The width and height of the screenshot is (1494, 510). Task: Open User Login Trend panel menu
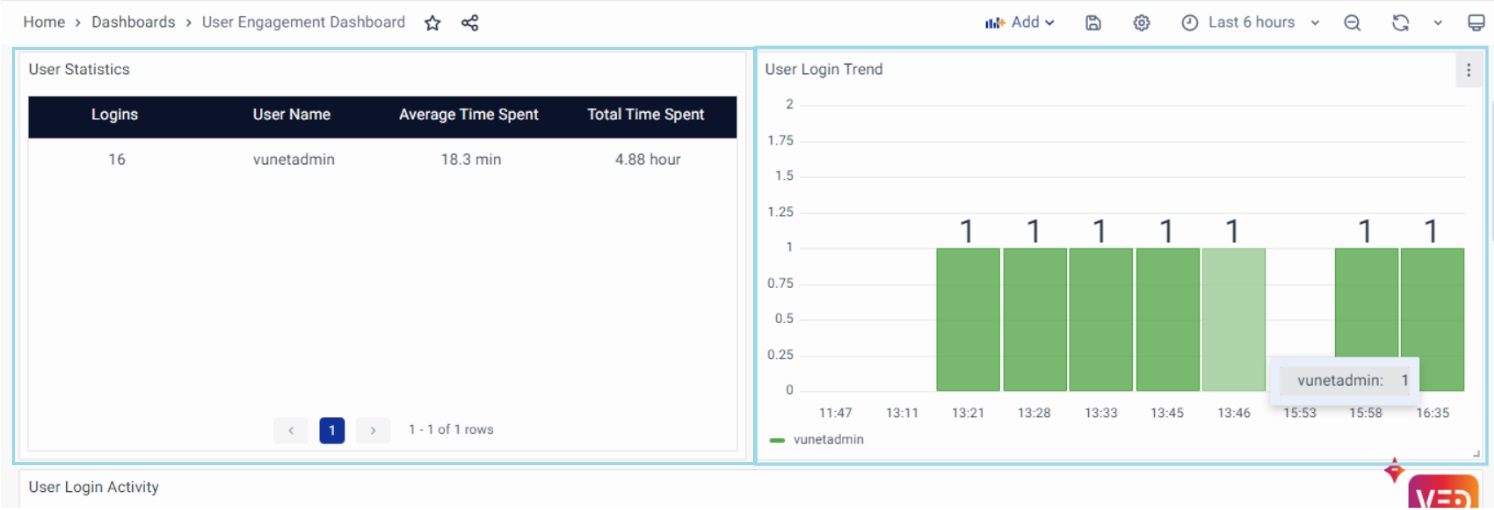tap(1468, 70)
